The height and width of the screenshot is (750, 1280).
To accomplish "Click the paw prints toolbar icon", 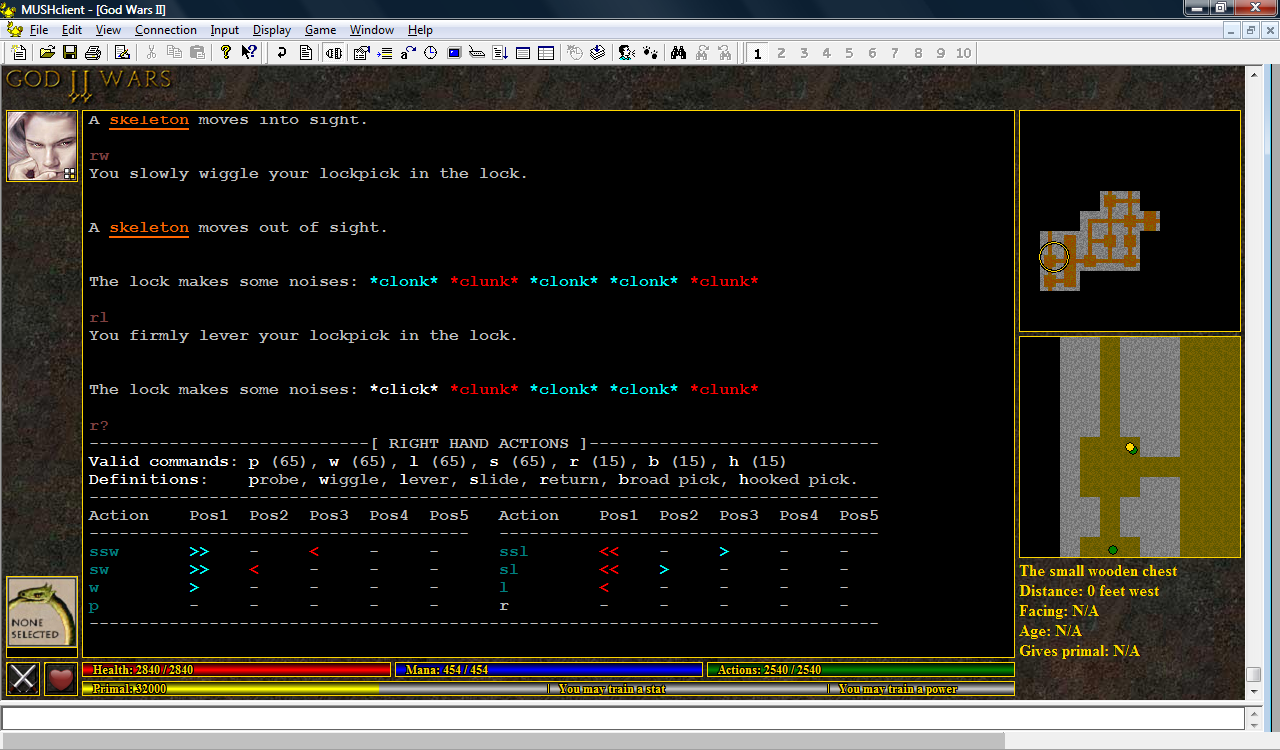I will [649, 53].
